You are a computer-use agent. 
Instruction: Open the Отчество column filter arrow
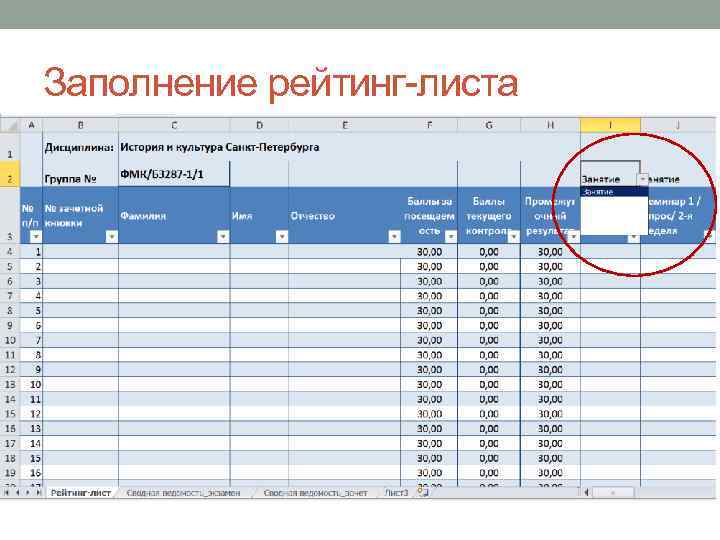click(394, 236)
